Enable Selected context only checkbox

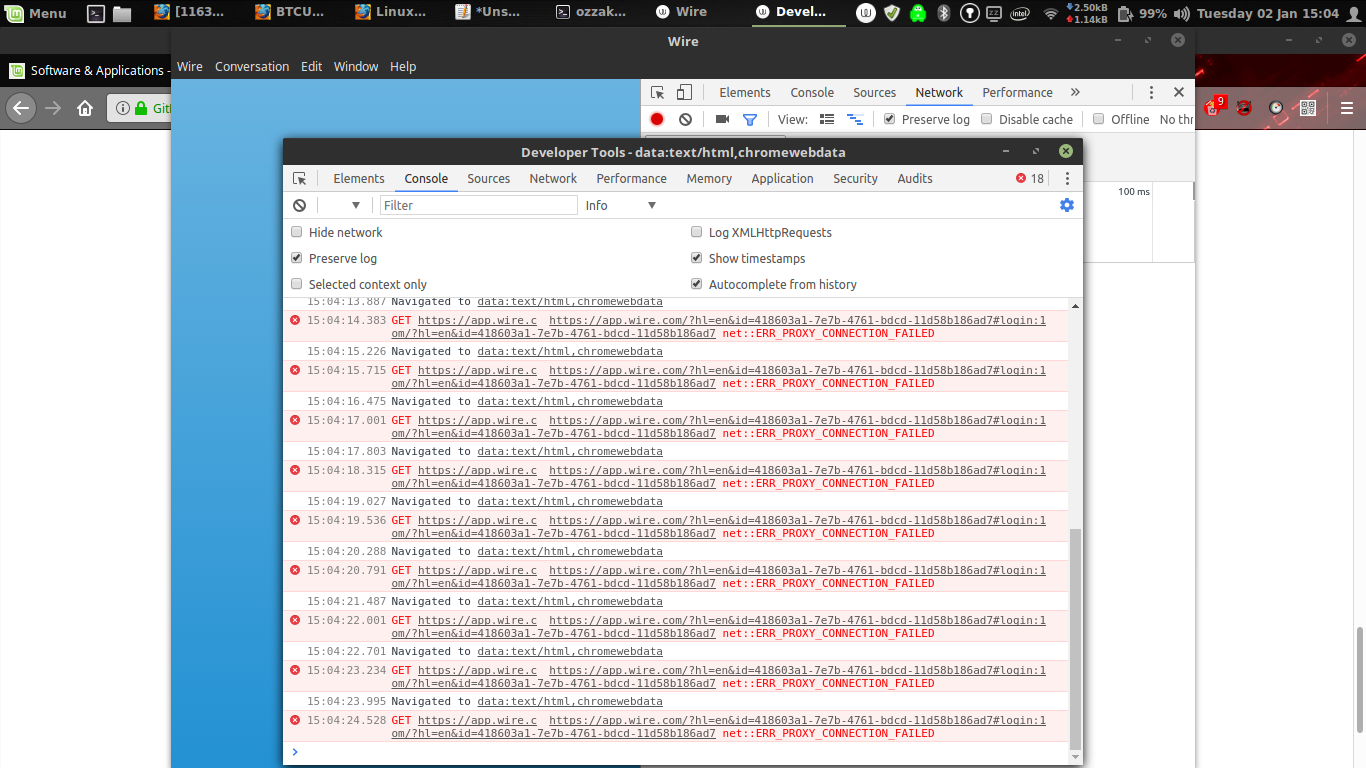pos(297,284)
